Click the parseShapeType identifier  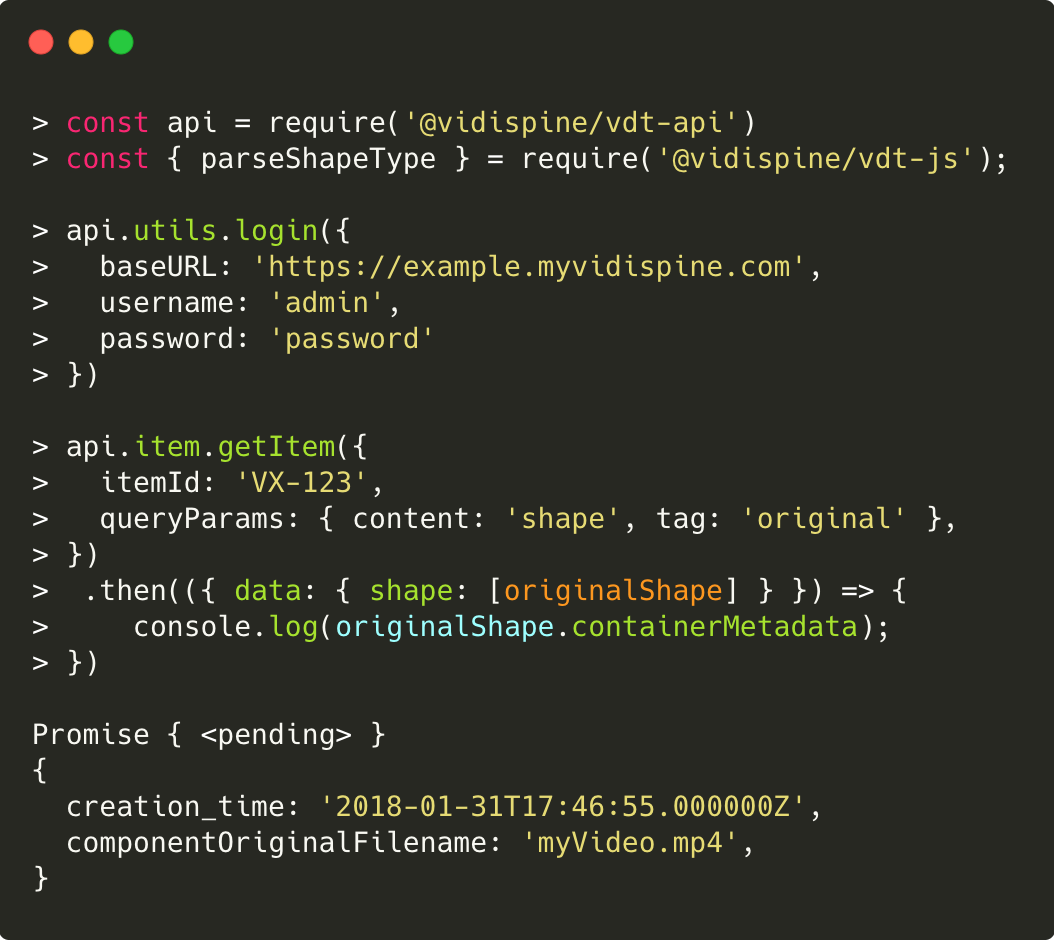(x=318, y=159)
